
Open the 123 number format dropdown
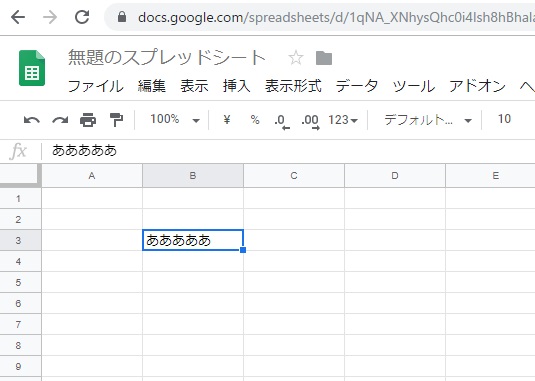(x=343, y=120)
